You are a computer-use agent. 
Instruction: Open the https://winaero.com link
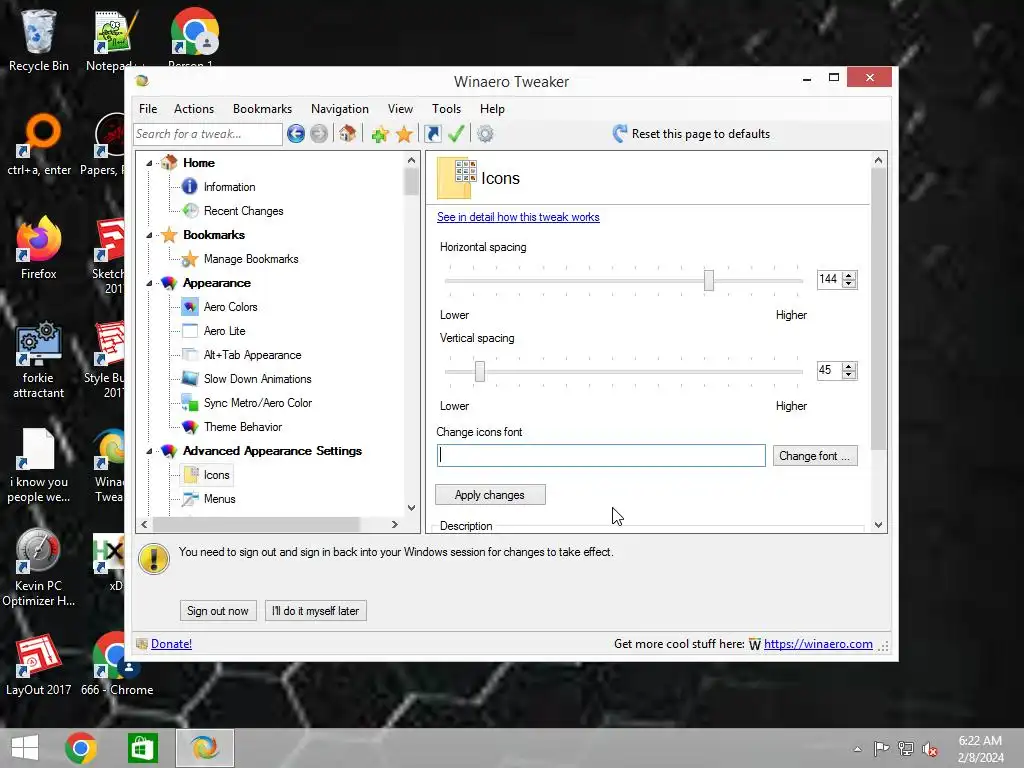(818, 644)
